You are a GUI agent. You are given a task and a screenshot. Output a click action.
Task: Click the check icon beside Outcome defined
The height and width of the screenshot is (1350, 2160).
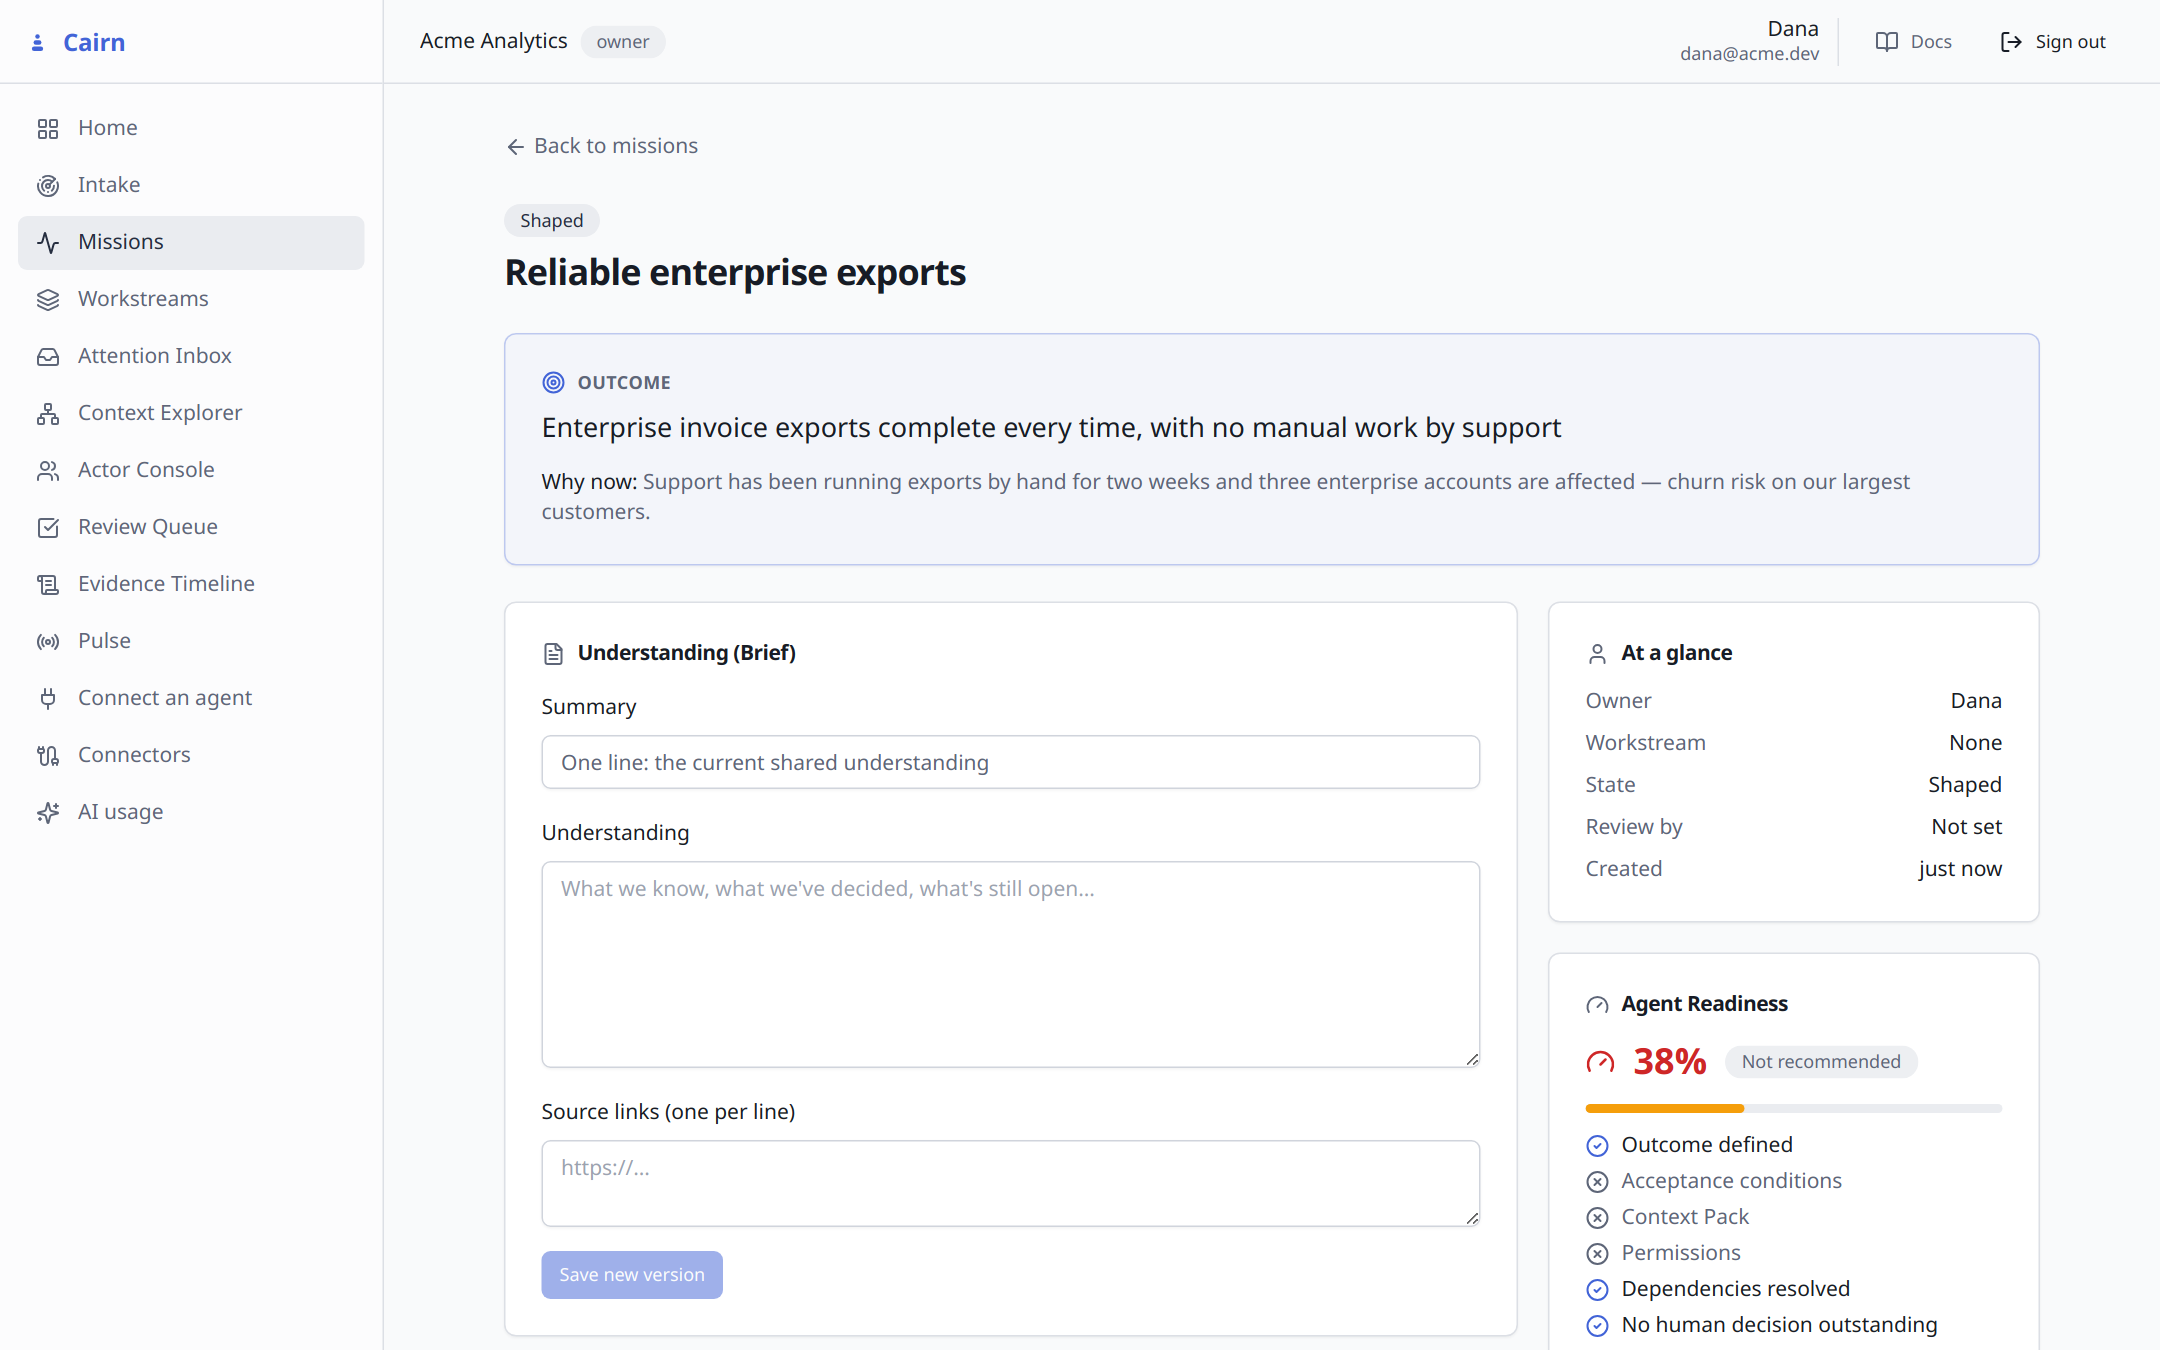(1598, 1146)
